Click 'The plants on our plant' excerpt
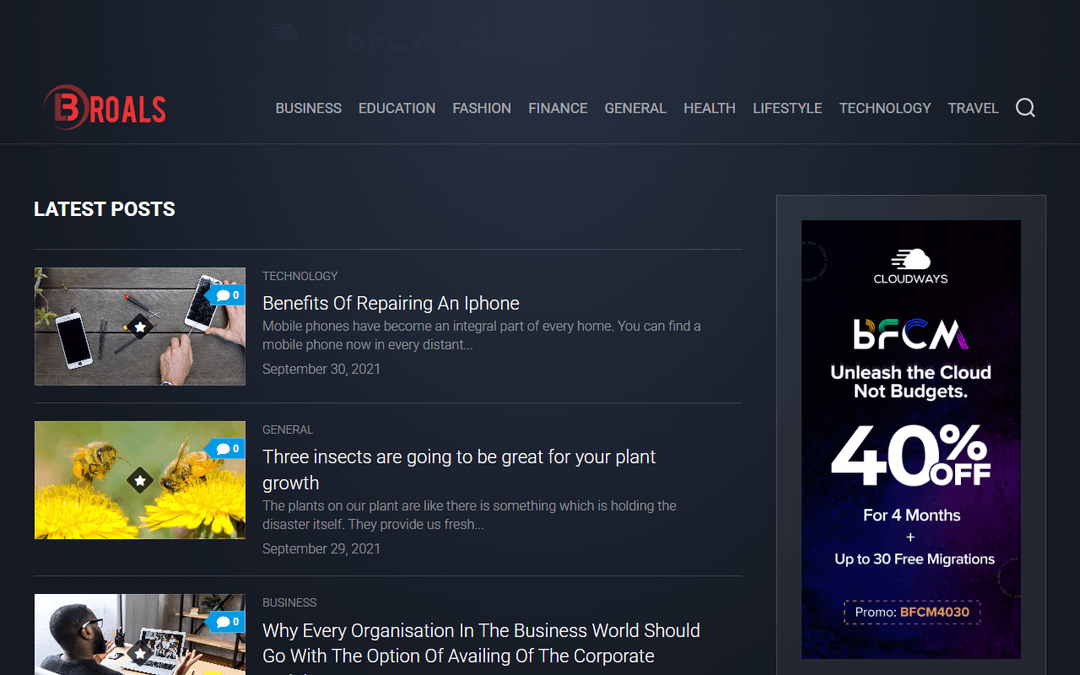 [x=469, y=515]
